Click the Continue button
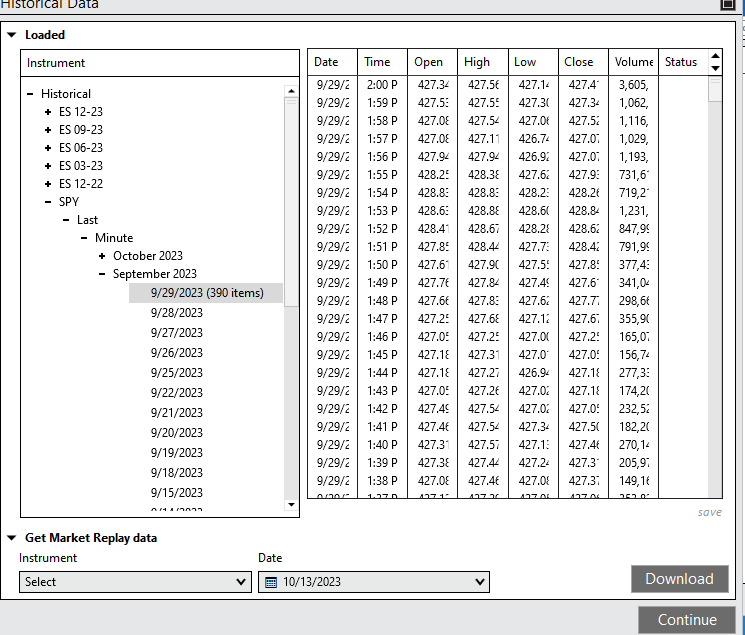 687,620
